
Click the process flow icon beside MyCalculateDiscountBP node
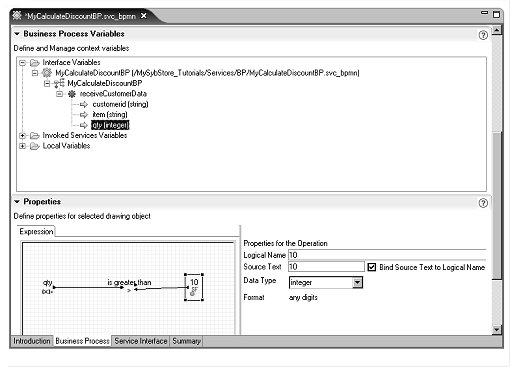point(59,83)
